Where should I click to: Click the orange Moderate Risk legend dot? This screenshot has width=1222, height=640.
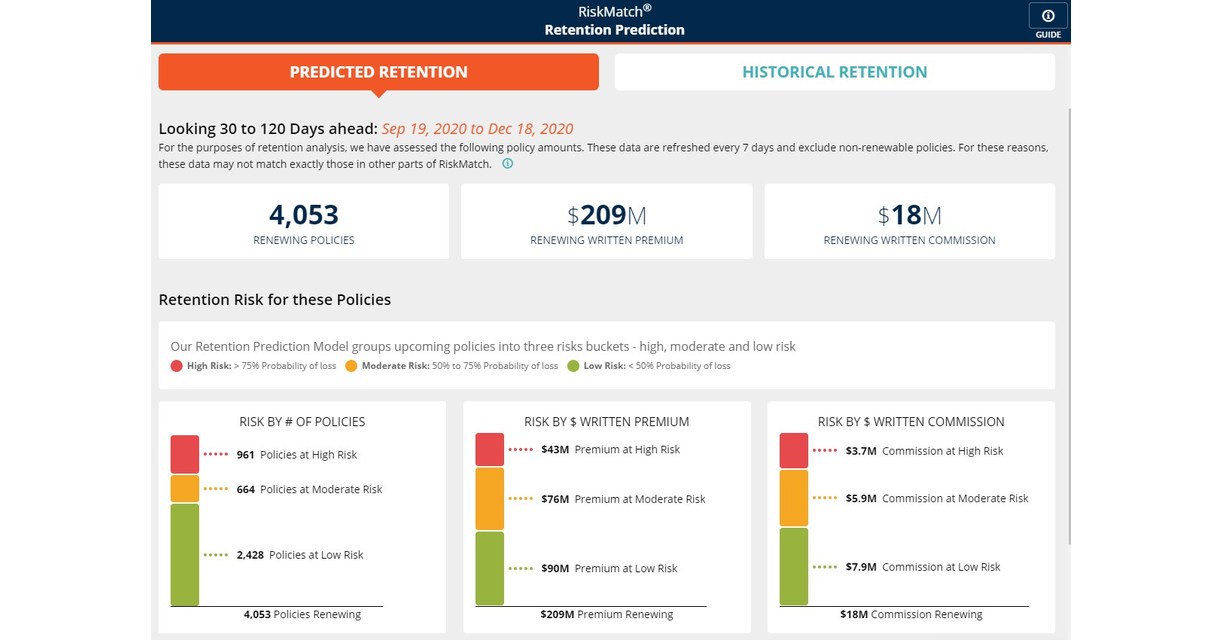(x=350, y=365)
